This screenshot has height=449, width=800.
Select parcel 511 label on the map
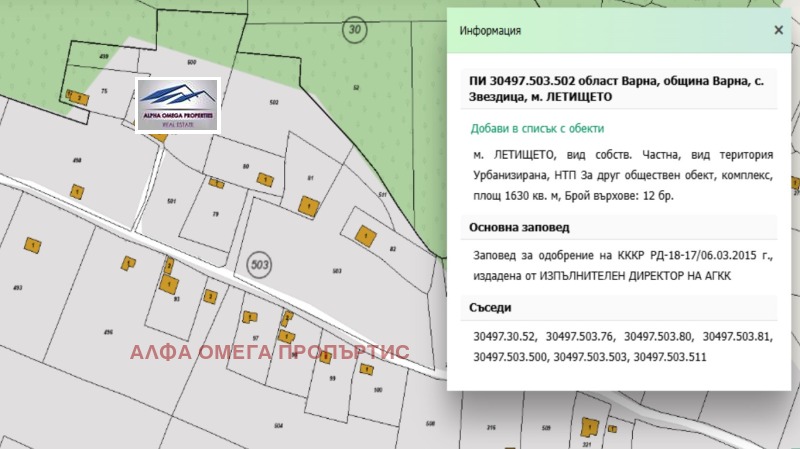pos(382,195)
